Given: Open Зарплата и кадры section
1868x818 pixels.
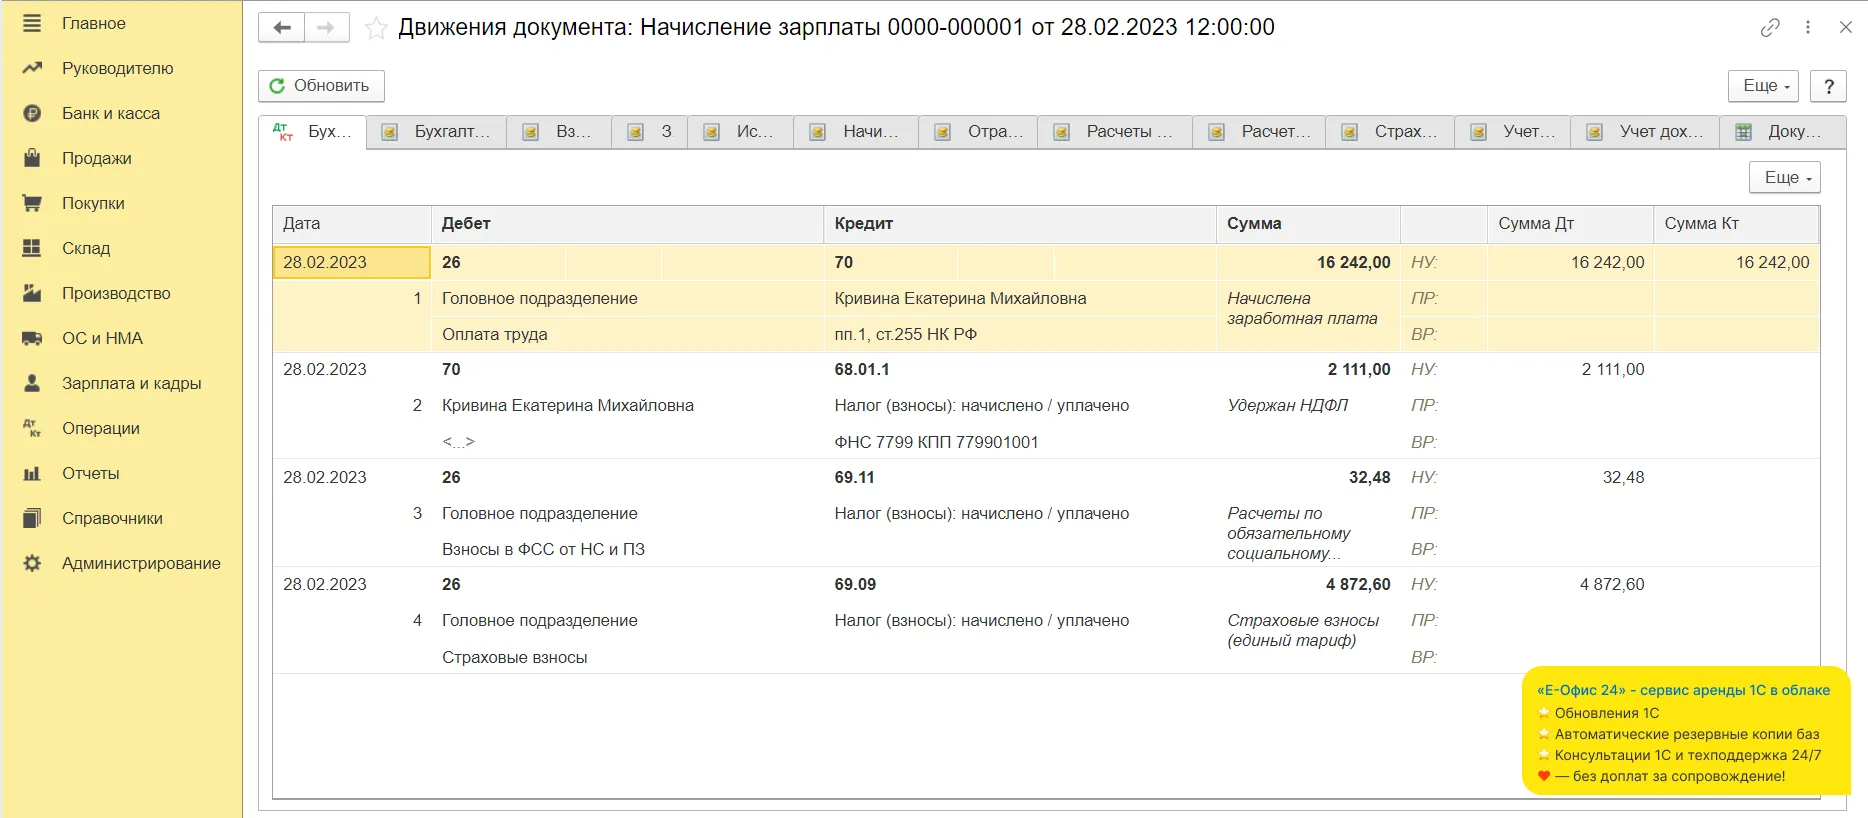Looking at the screenshot, I should click(131, 383).
